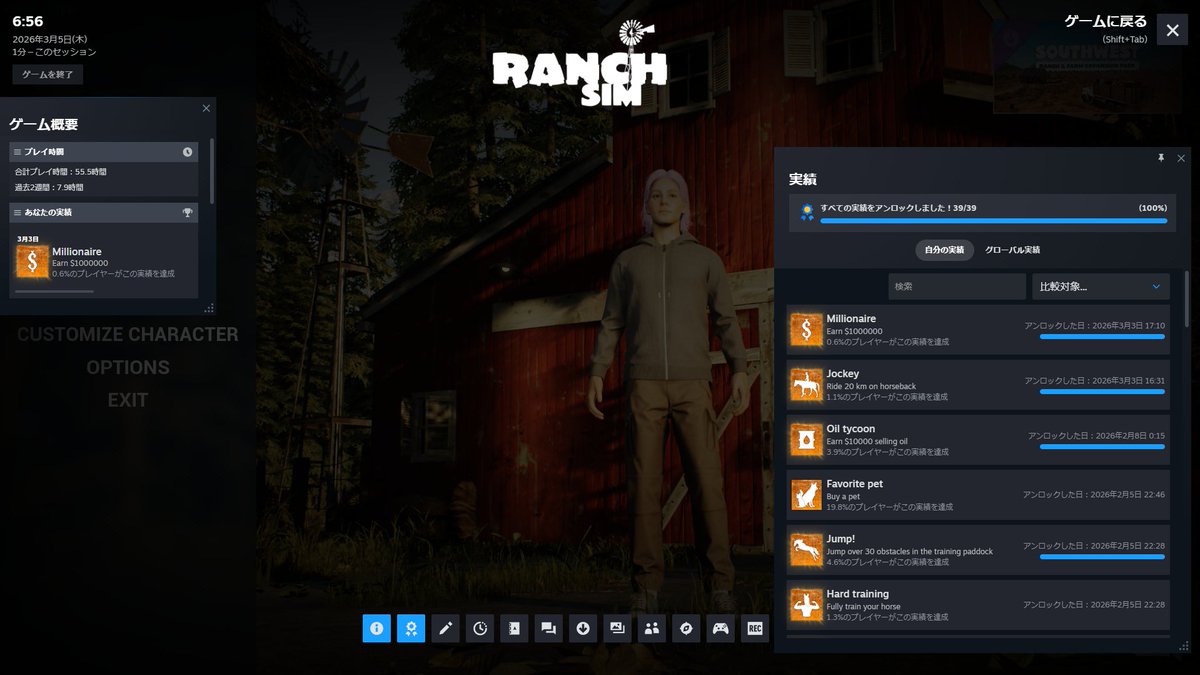The height and width of the screenshot is (675, 1200).
Task: Click the ゲーム概要 panel vertical scrollbar
Action: 212,170
